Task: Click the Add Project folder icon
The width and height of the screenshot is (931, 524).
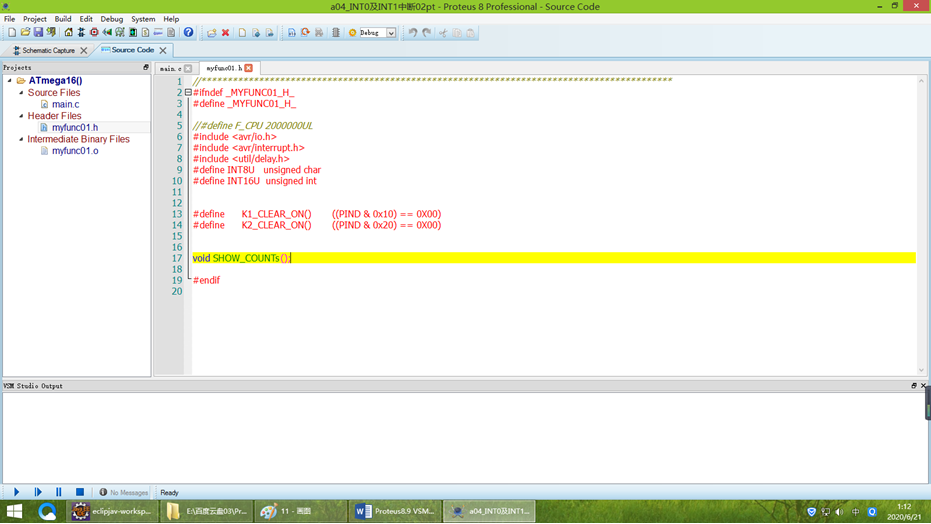Action: pos(211,33)
